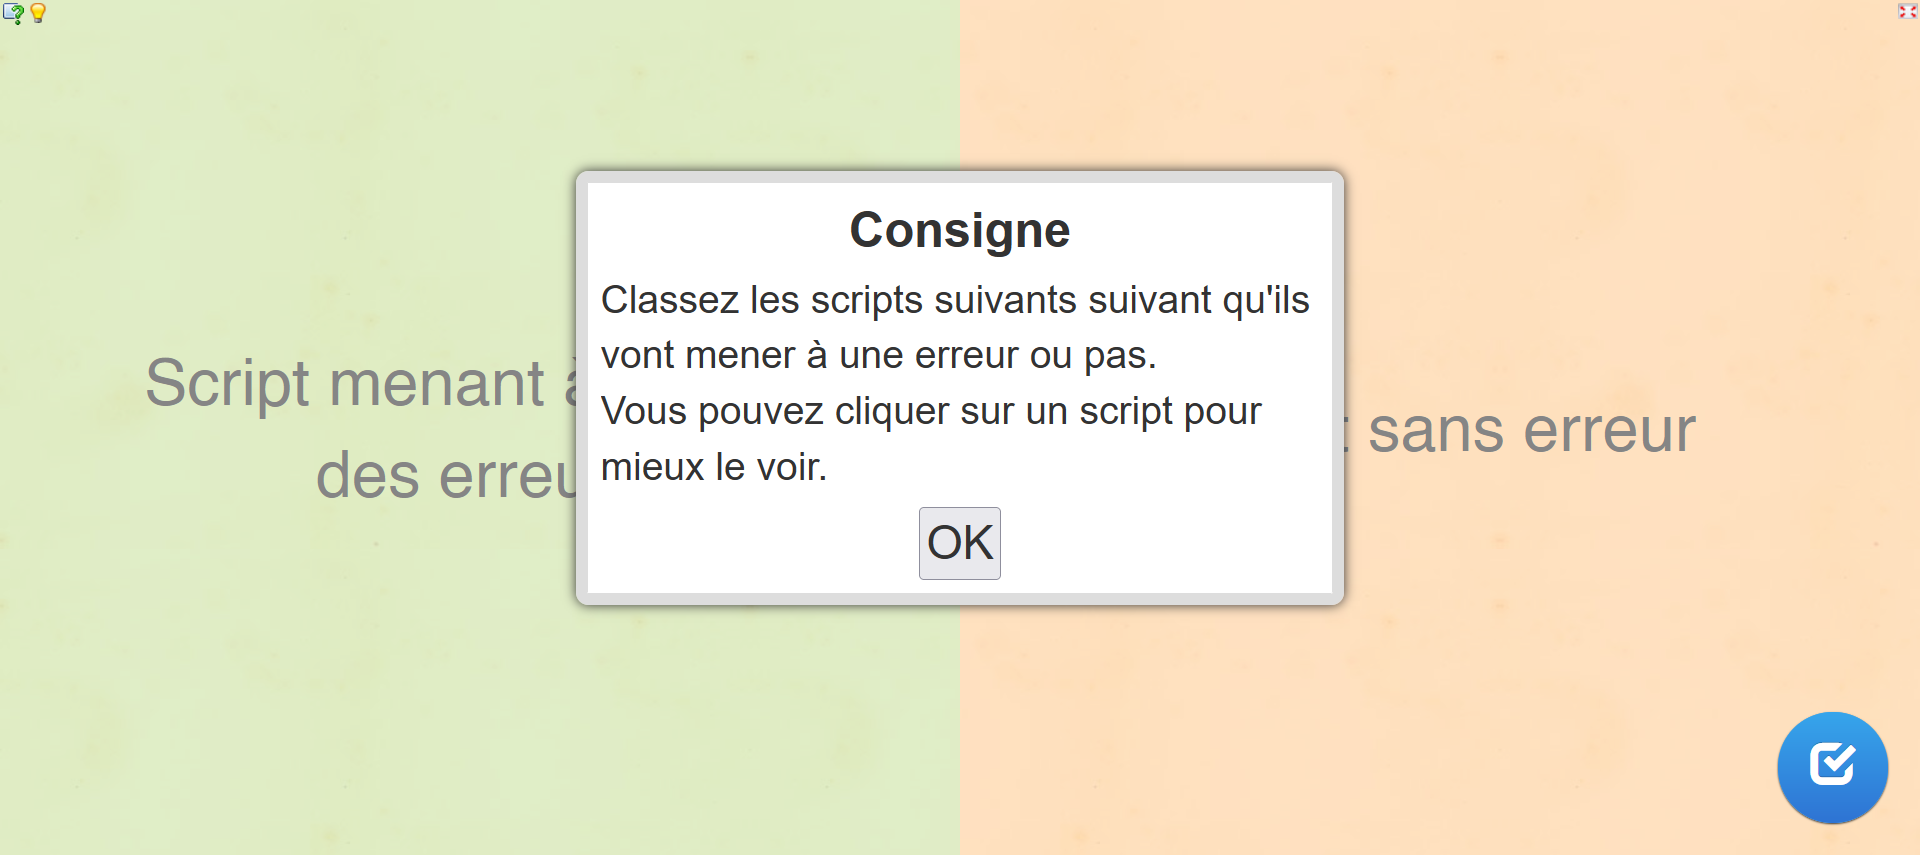The height and width of the screenshot is (855, 1920).
Task: Click the line Vous pouvez cliquer sur un script
Action: click(x=931, y=411)
